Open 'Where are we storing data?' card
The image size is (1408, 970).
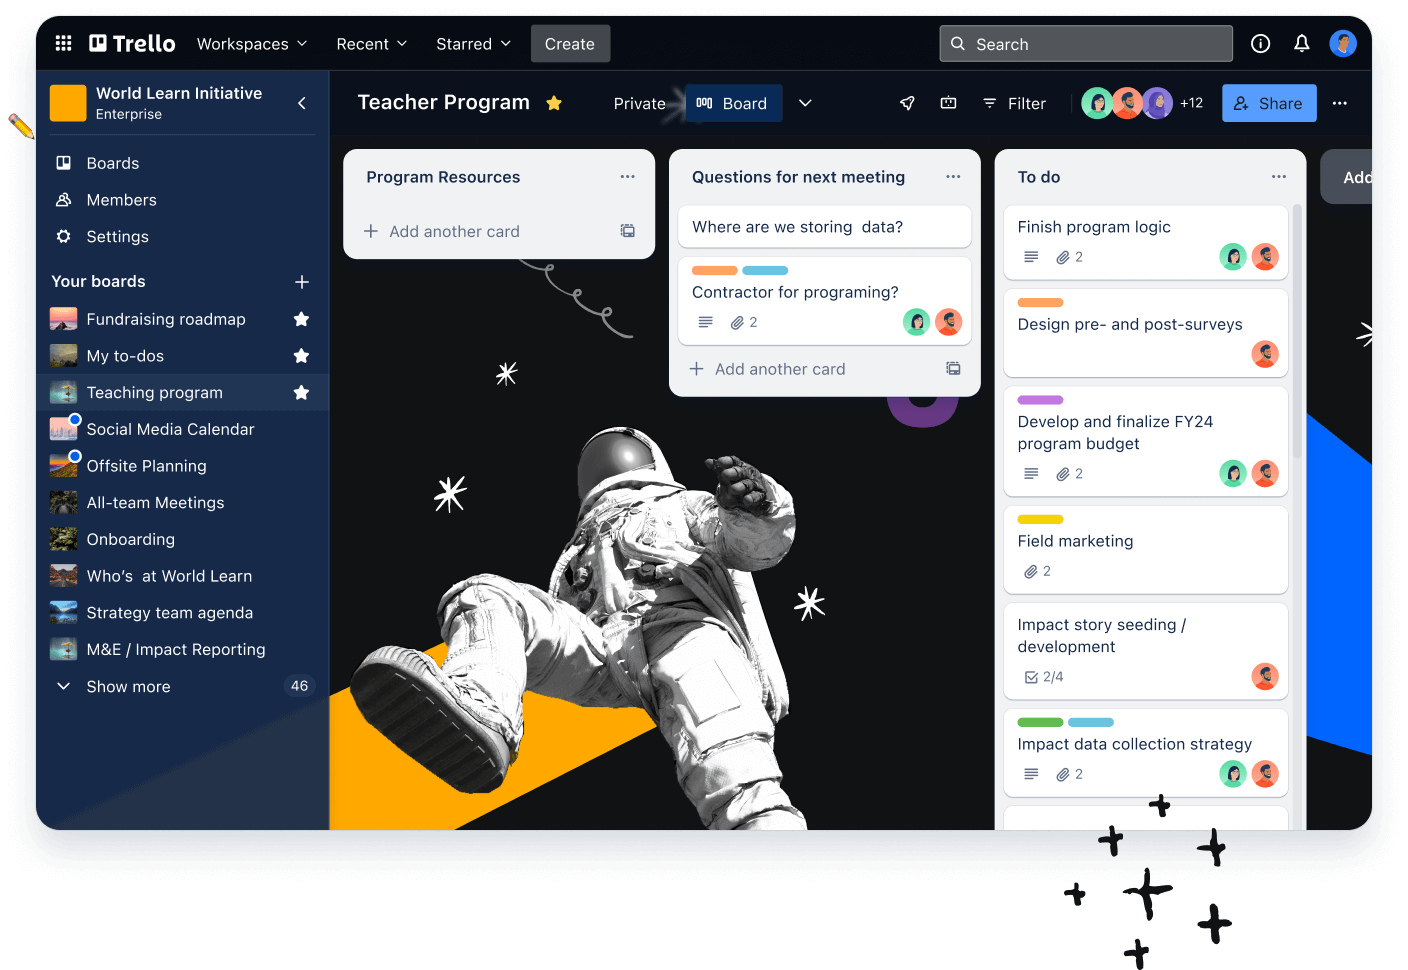(x=825, y=227)
